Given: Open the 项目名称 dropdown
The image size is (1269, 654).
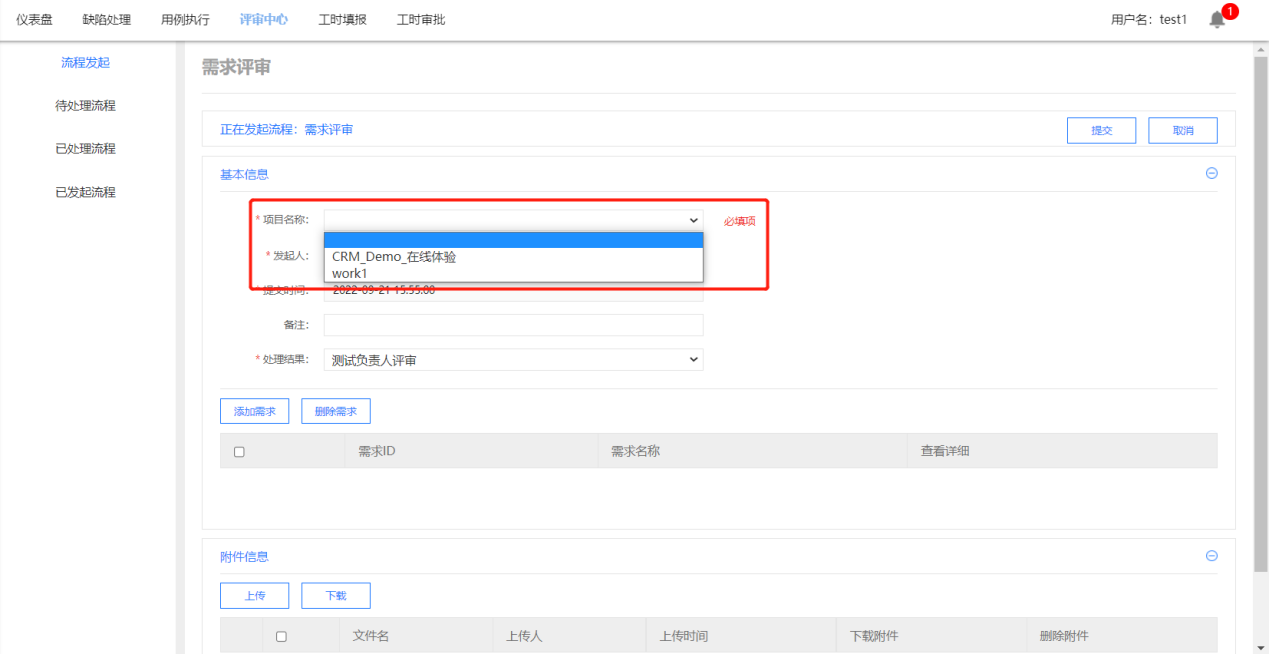Looking at the screenshot, I should pyautogui.click(x=513, y=220).
